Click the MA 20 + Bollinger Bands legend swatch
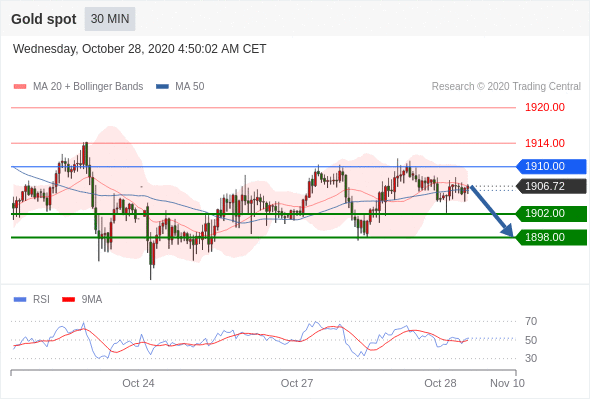 (20, 87)
